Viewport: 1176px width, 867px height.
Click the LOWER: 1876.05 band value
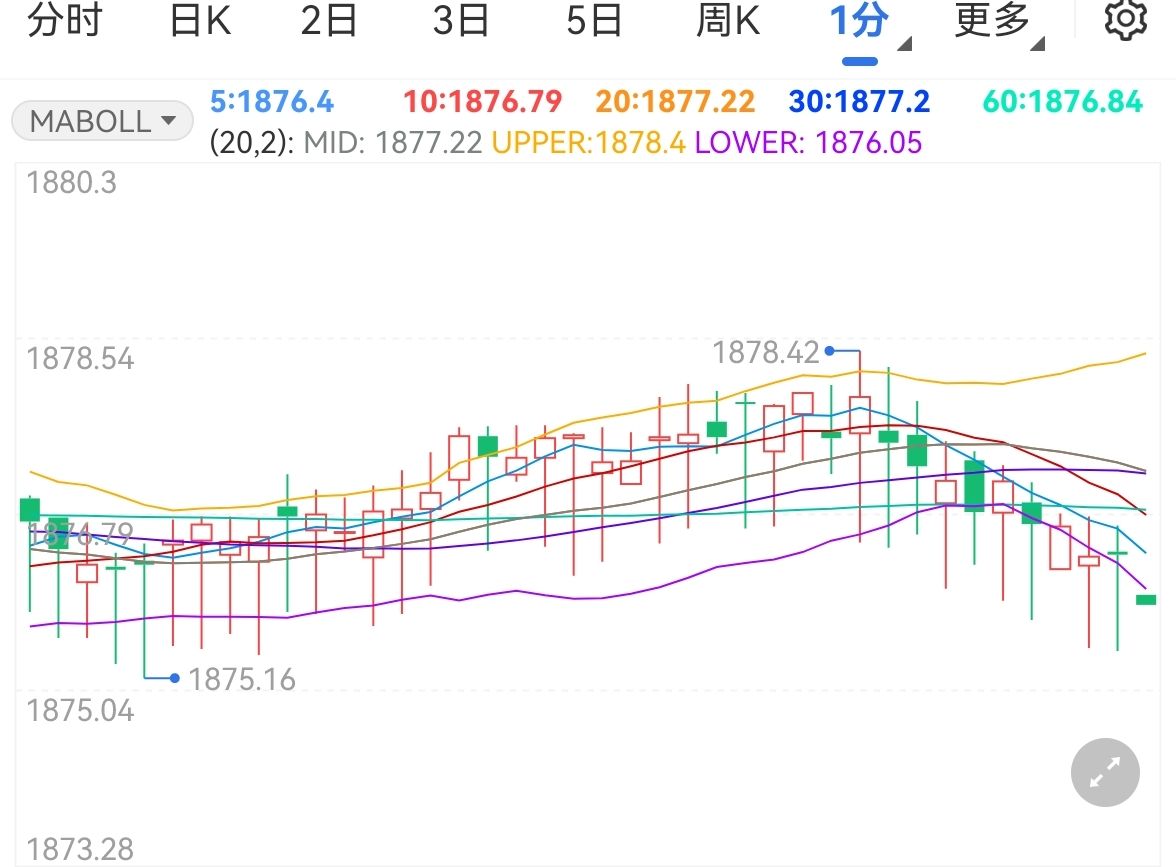point(808,142)
